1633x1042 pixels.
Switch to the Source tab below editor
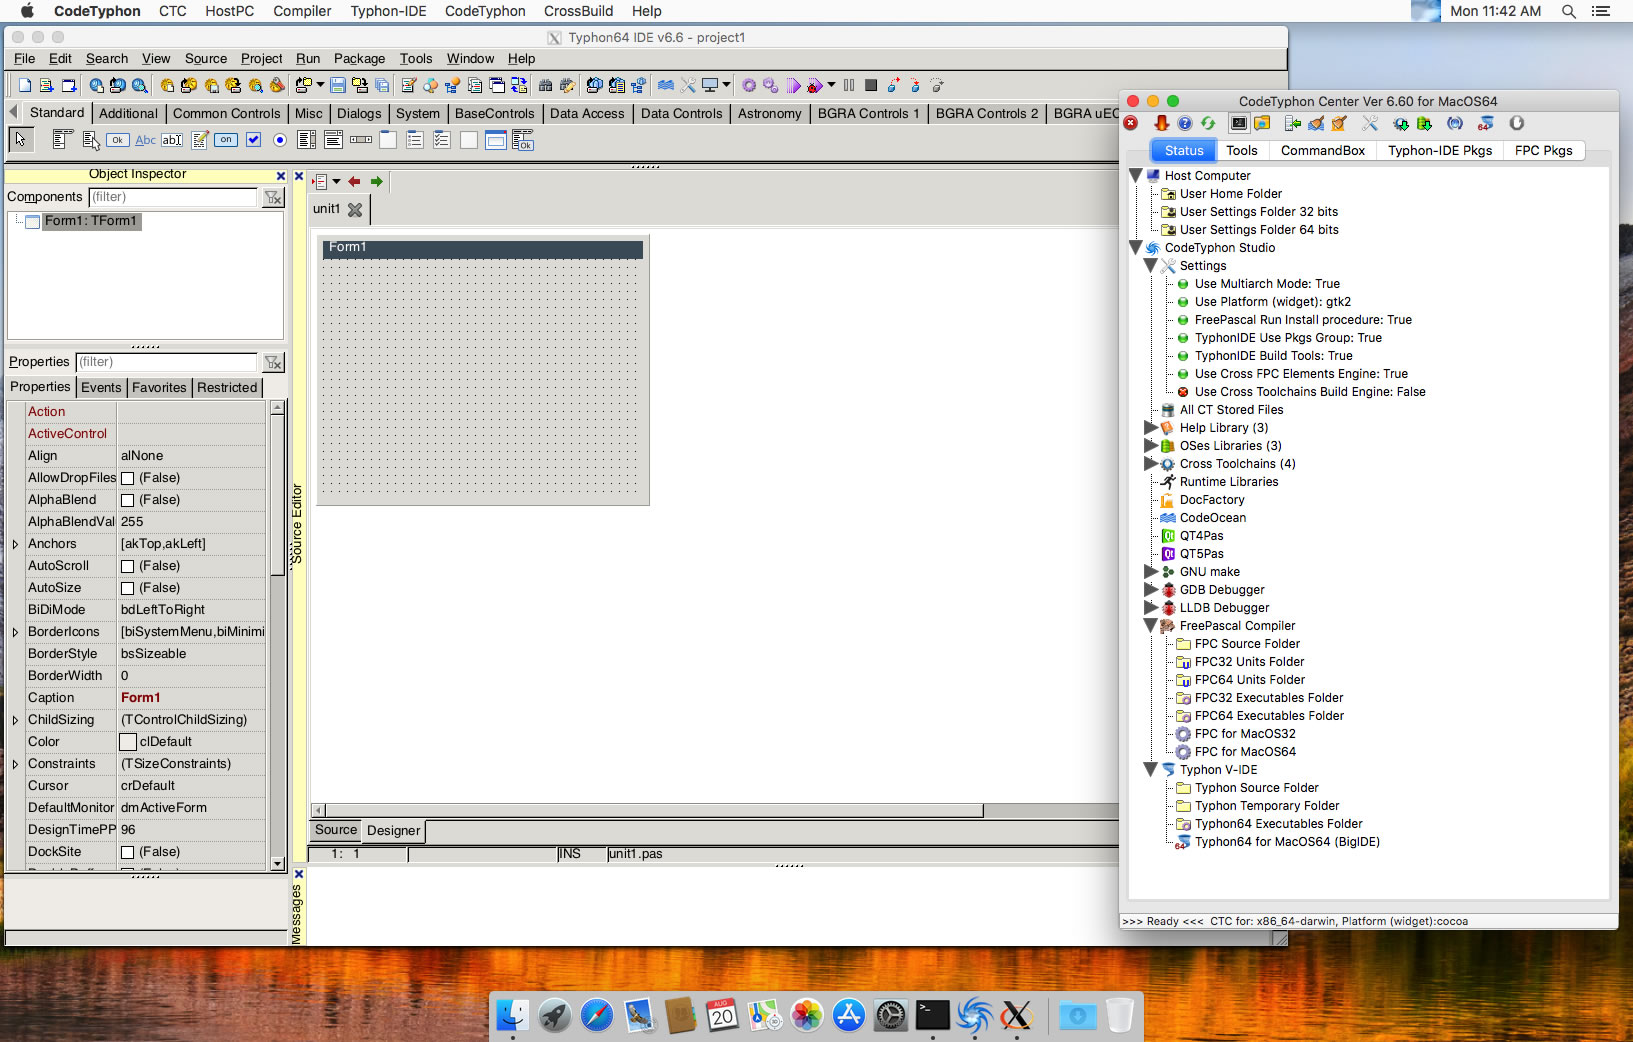[x=336, y=830]
